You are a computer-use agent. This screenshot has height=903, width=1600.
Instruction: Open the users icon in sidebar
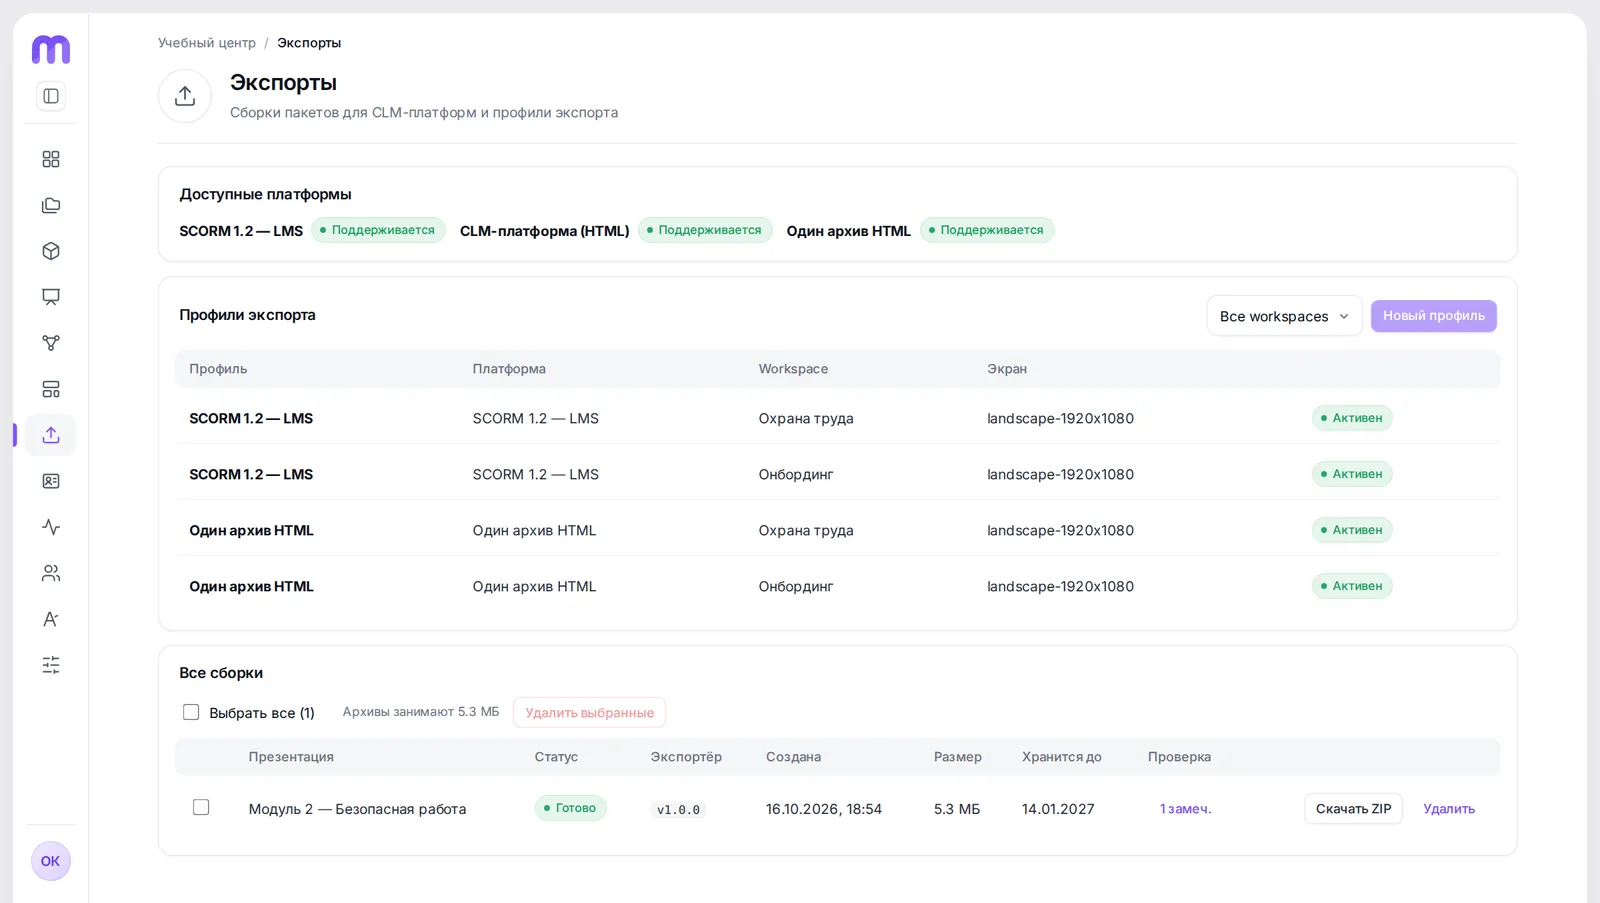(51, 573)
